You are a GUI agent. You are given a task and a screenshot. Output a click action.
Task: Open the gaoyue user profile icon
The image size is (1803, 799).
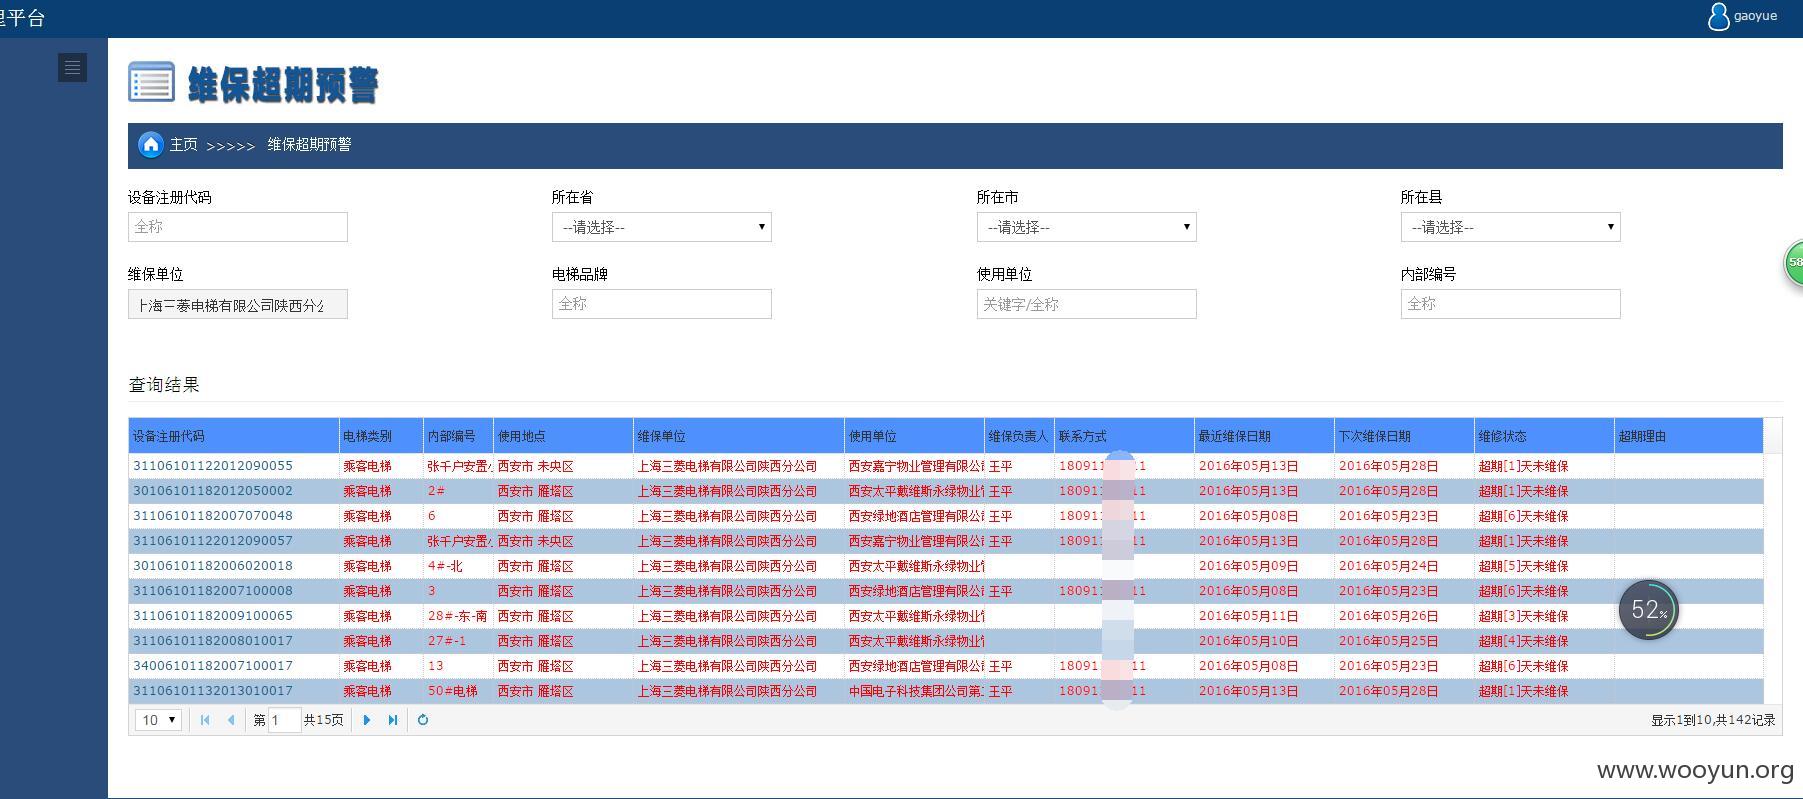coord(1718,16)
